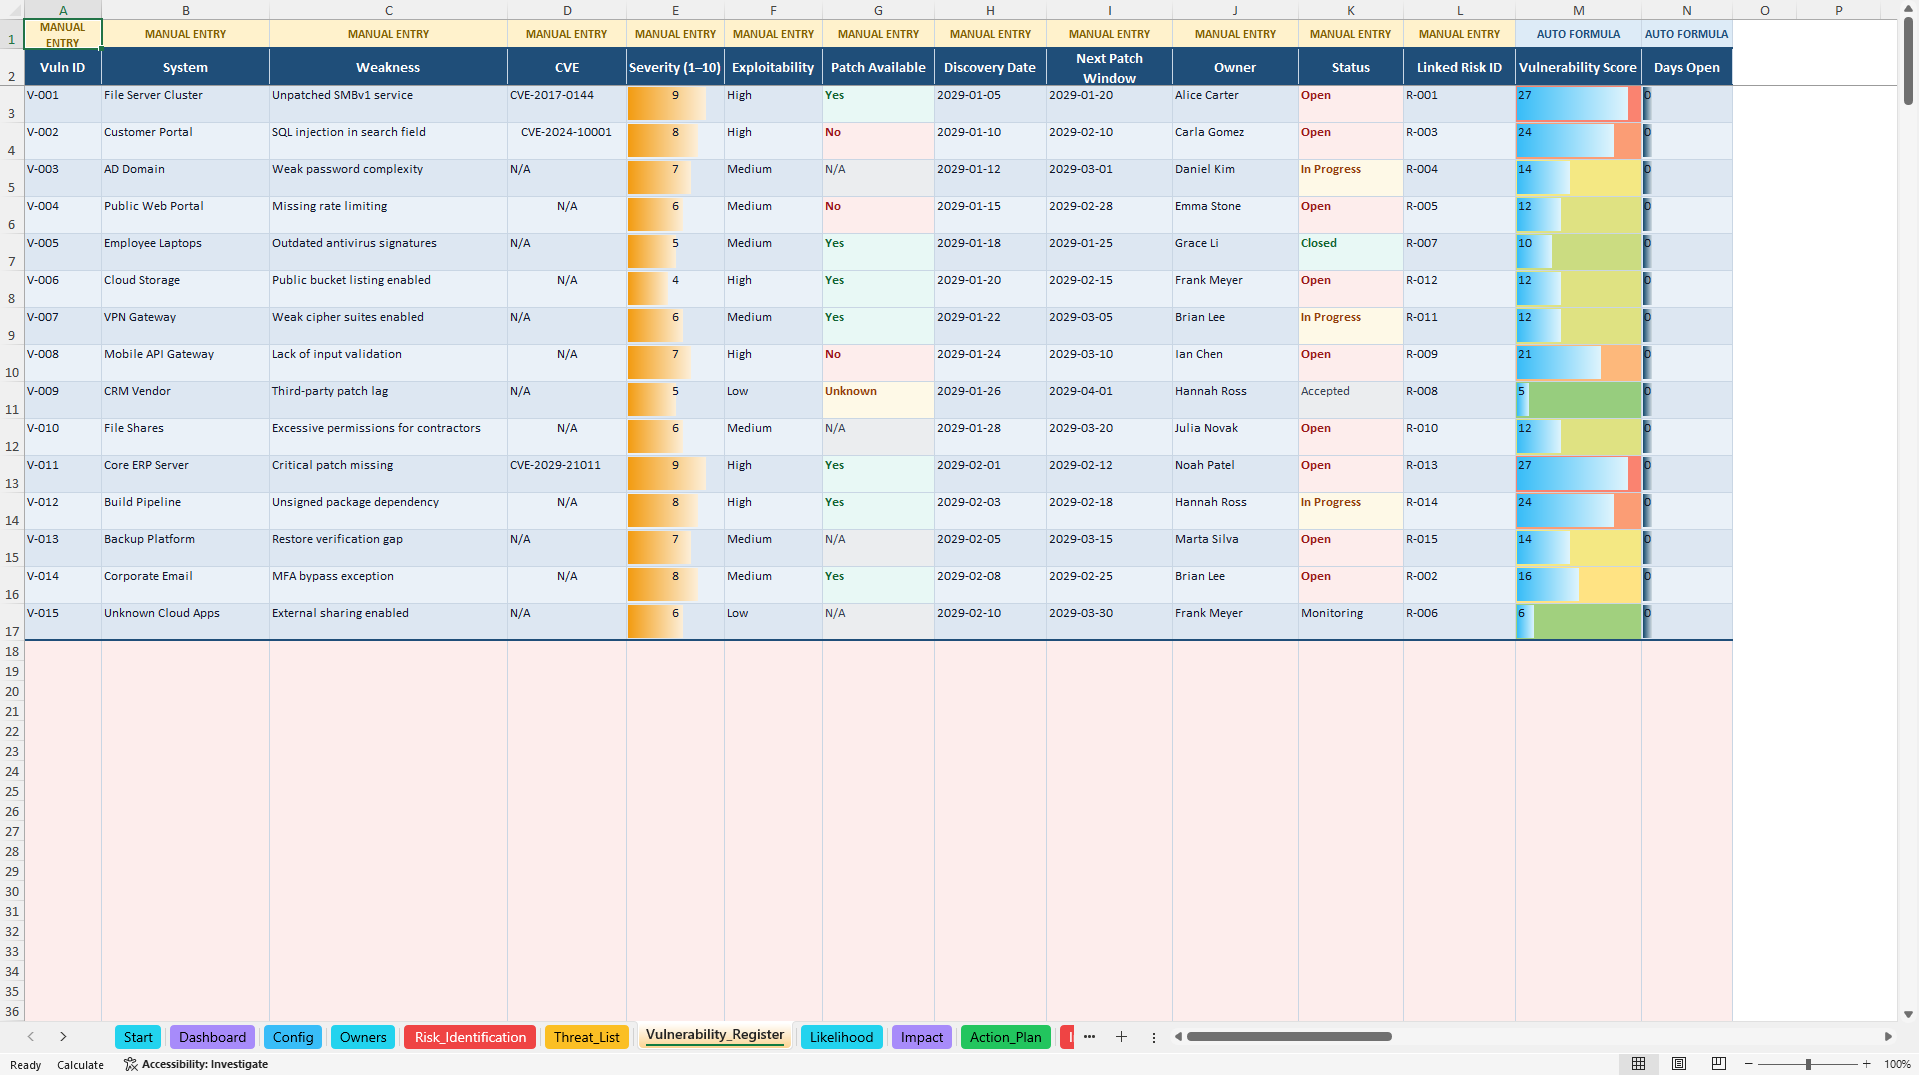Select 'SQL injection in search field' cell

[x=388, y=141]
